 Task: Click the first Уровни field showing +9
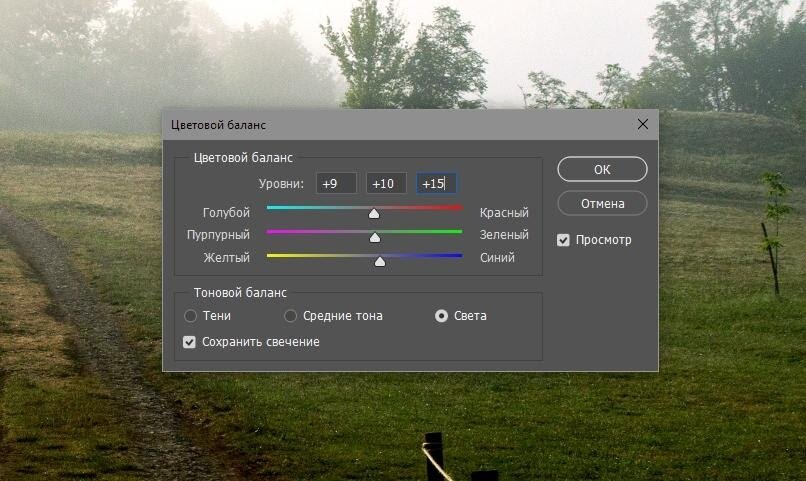[336, 183]
